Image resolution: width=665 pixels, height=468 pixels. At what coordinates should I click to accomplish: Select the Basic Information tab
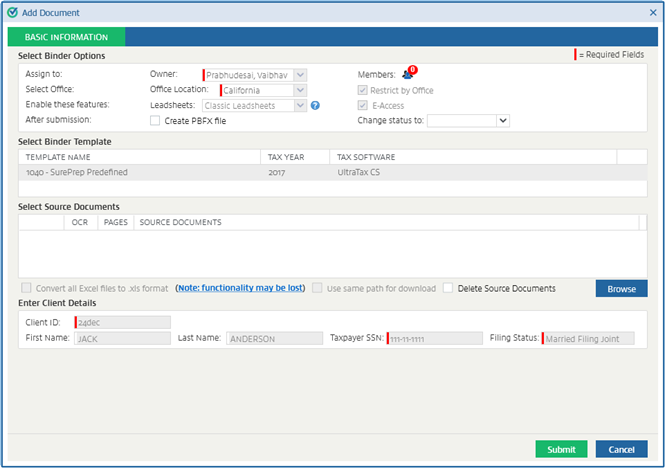coord(66,37)
